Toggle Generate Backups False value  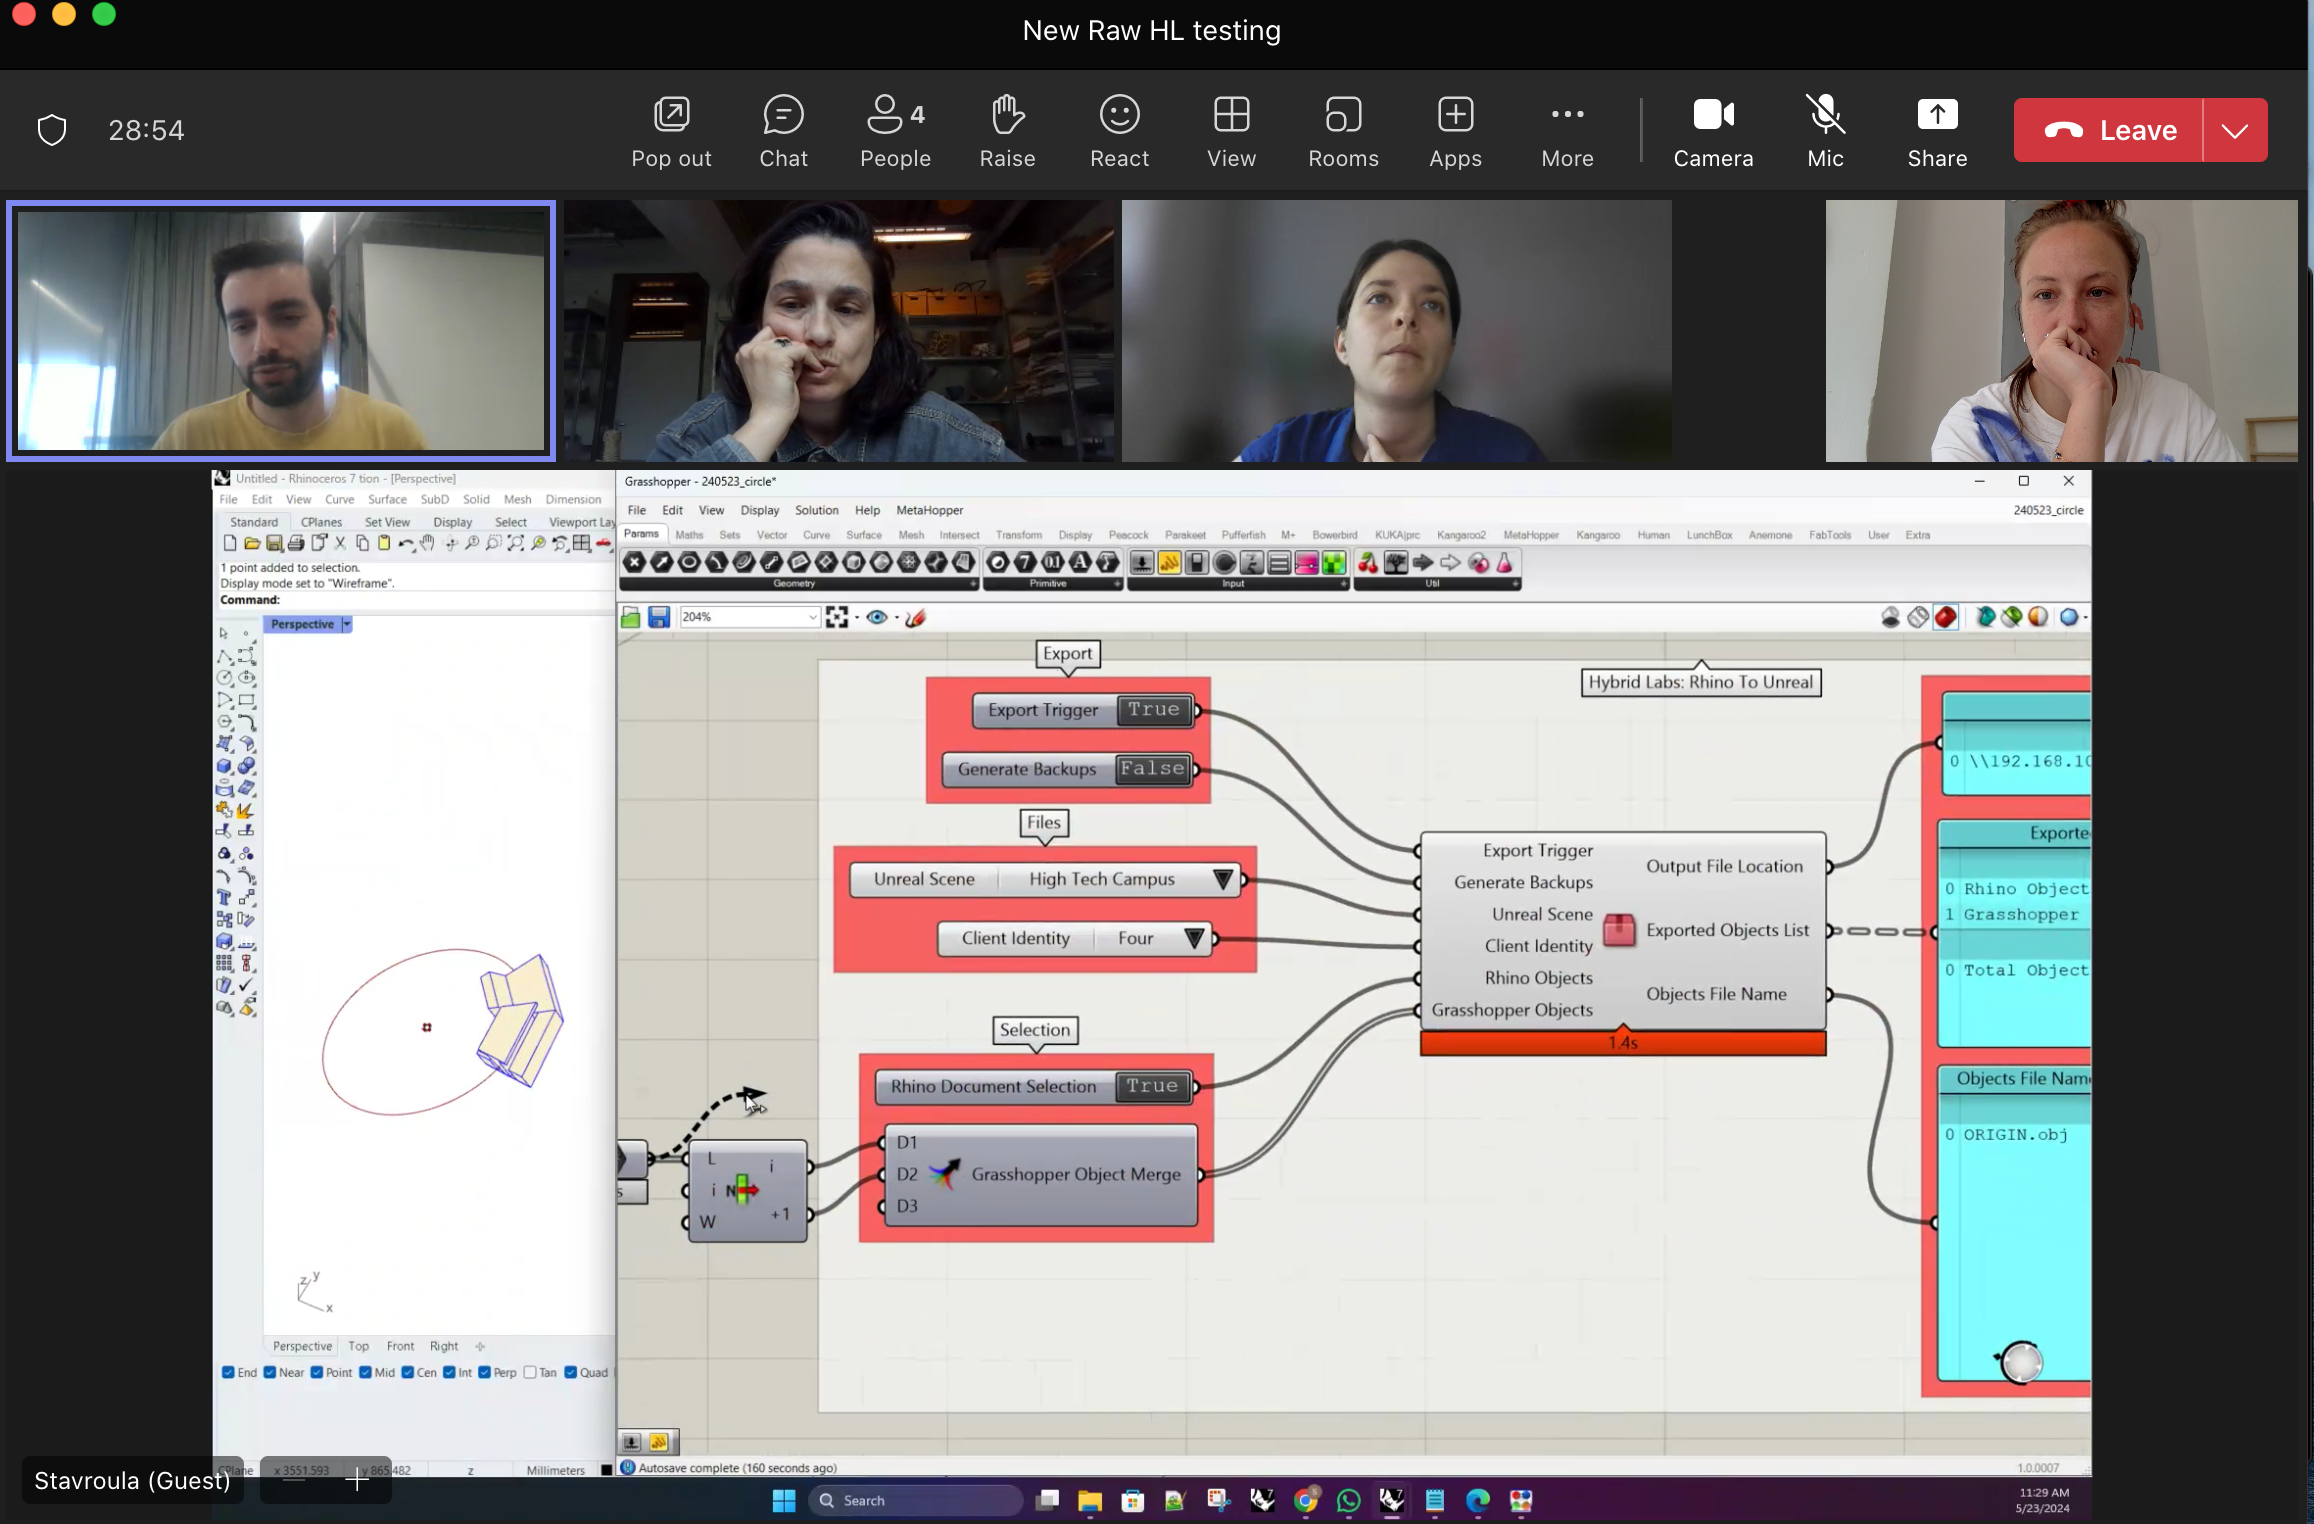1152,769
